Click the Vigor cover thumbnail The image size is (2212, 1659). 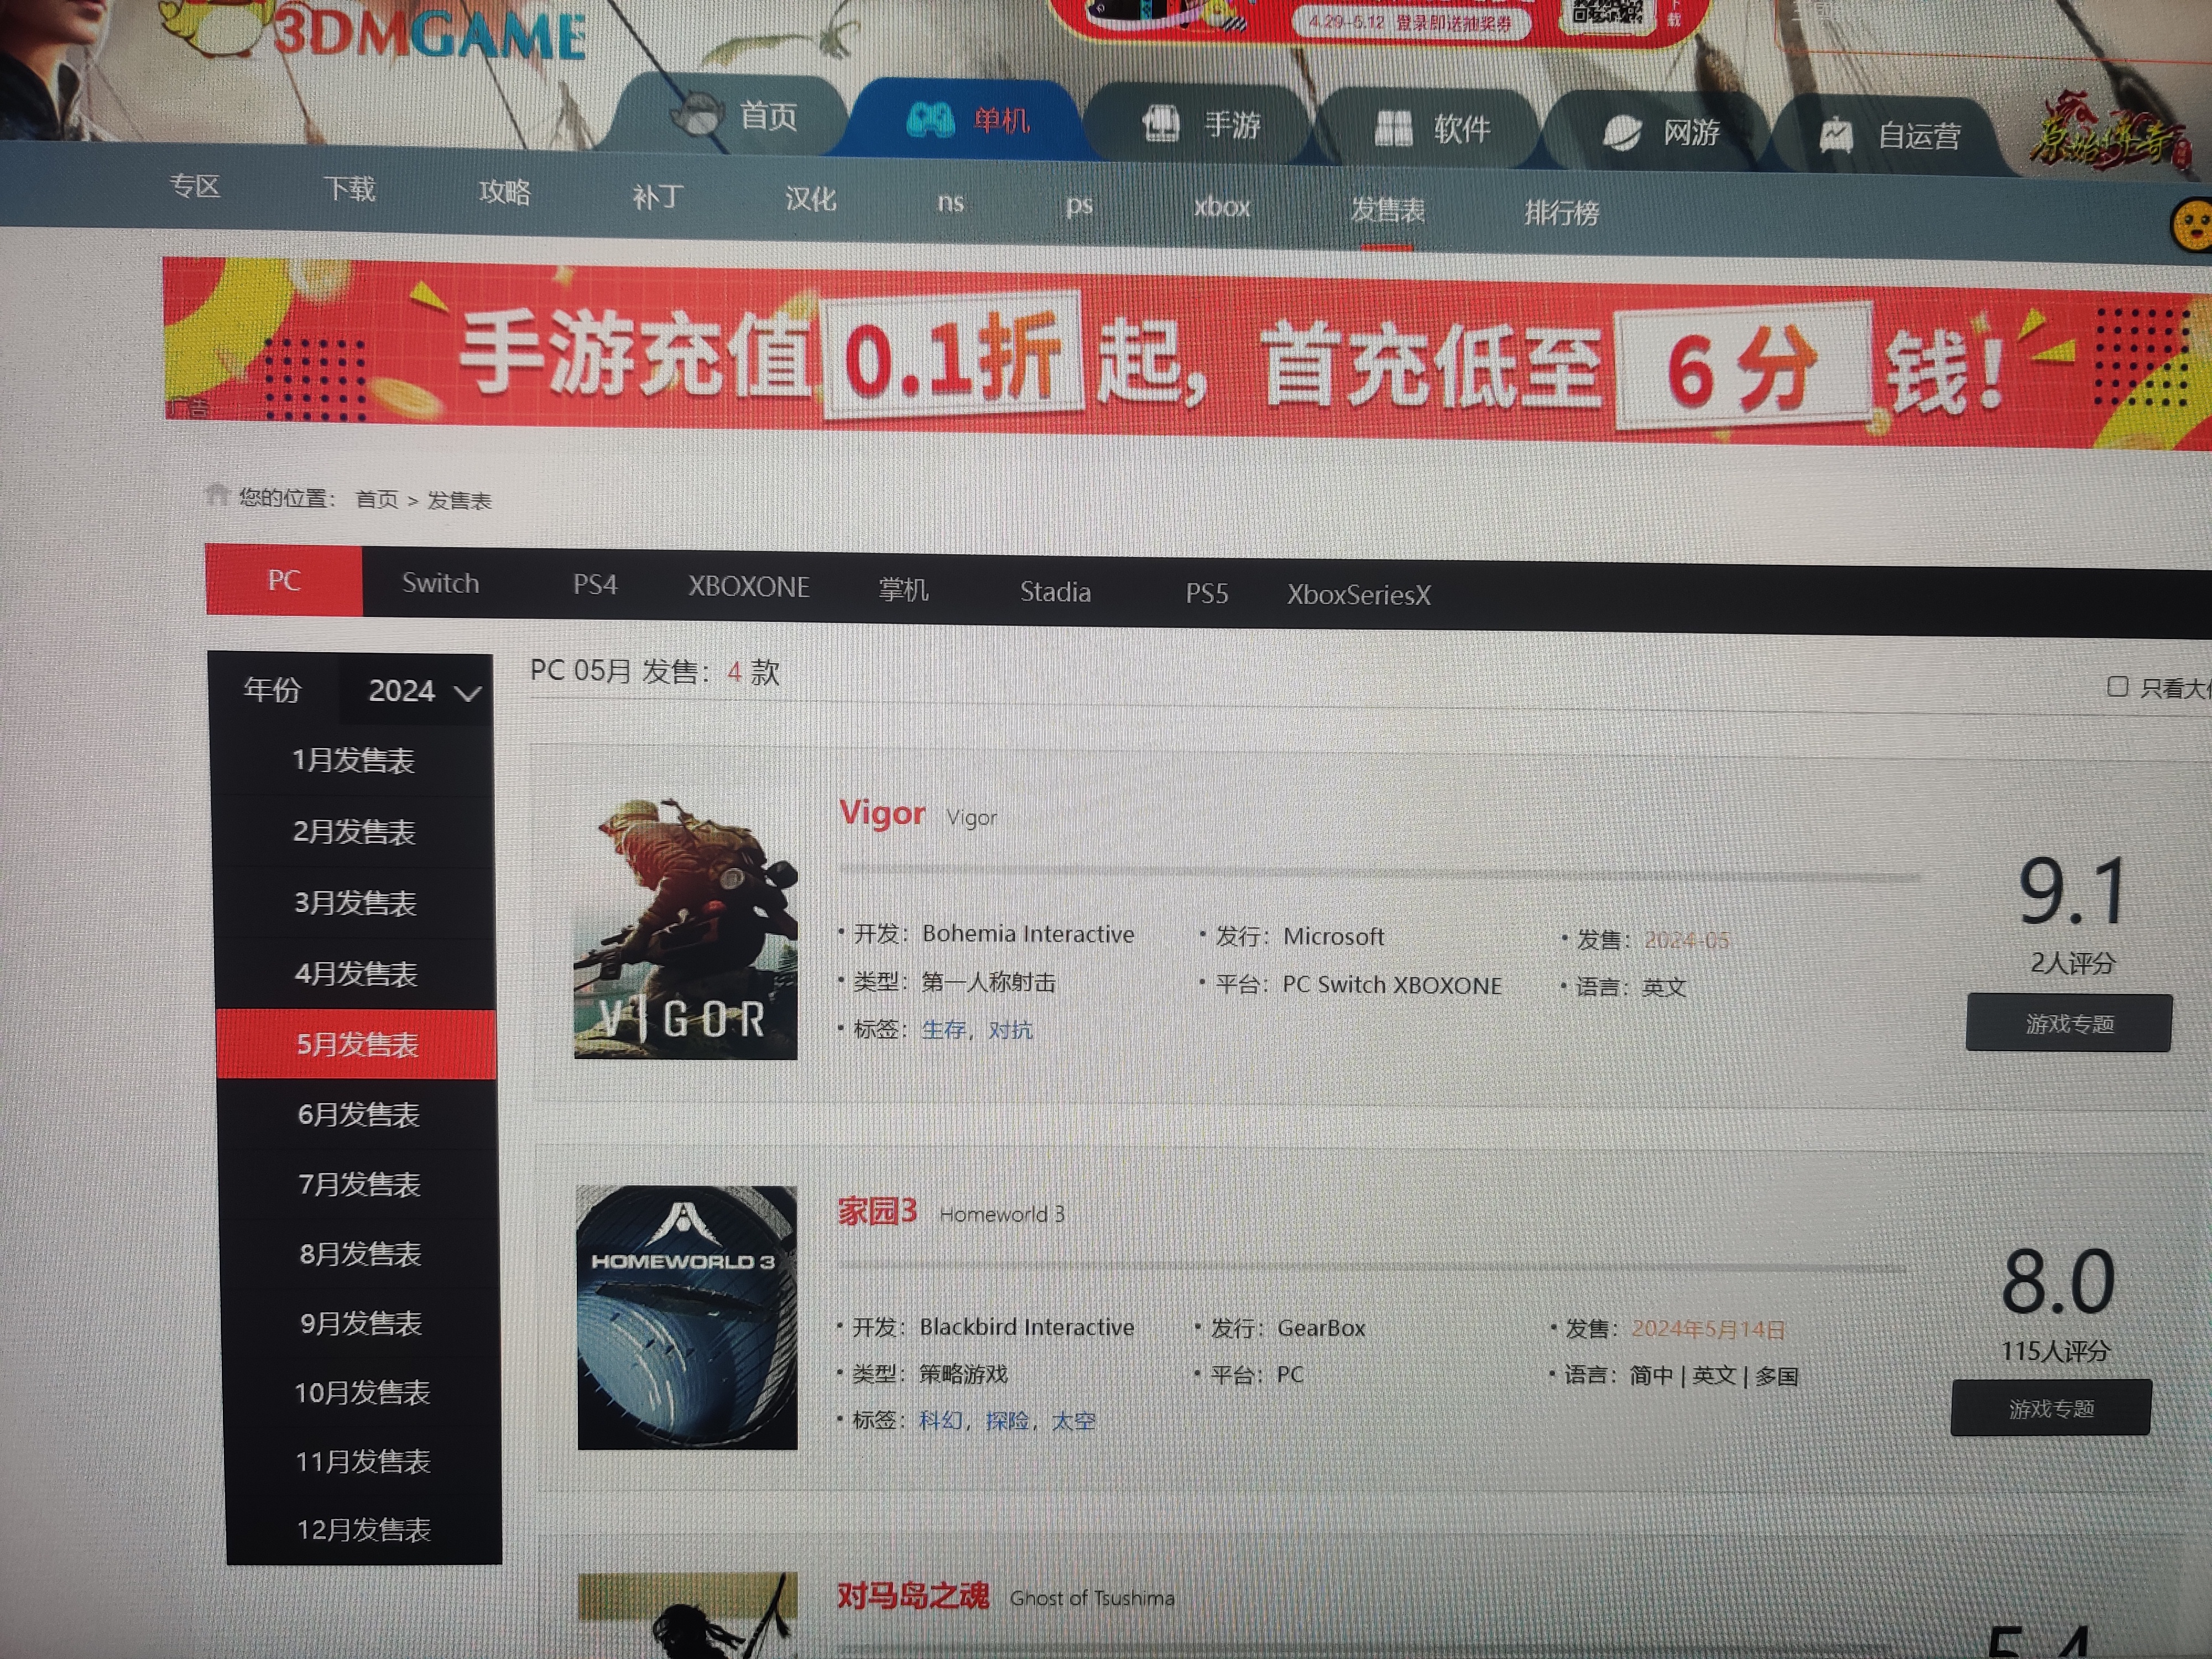(x=685, y=928)
